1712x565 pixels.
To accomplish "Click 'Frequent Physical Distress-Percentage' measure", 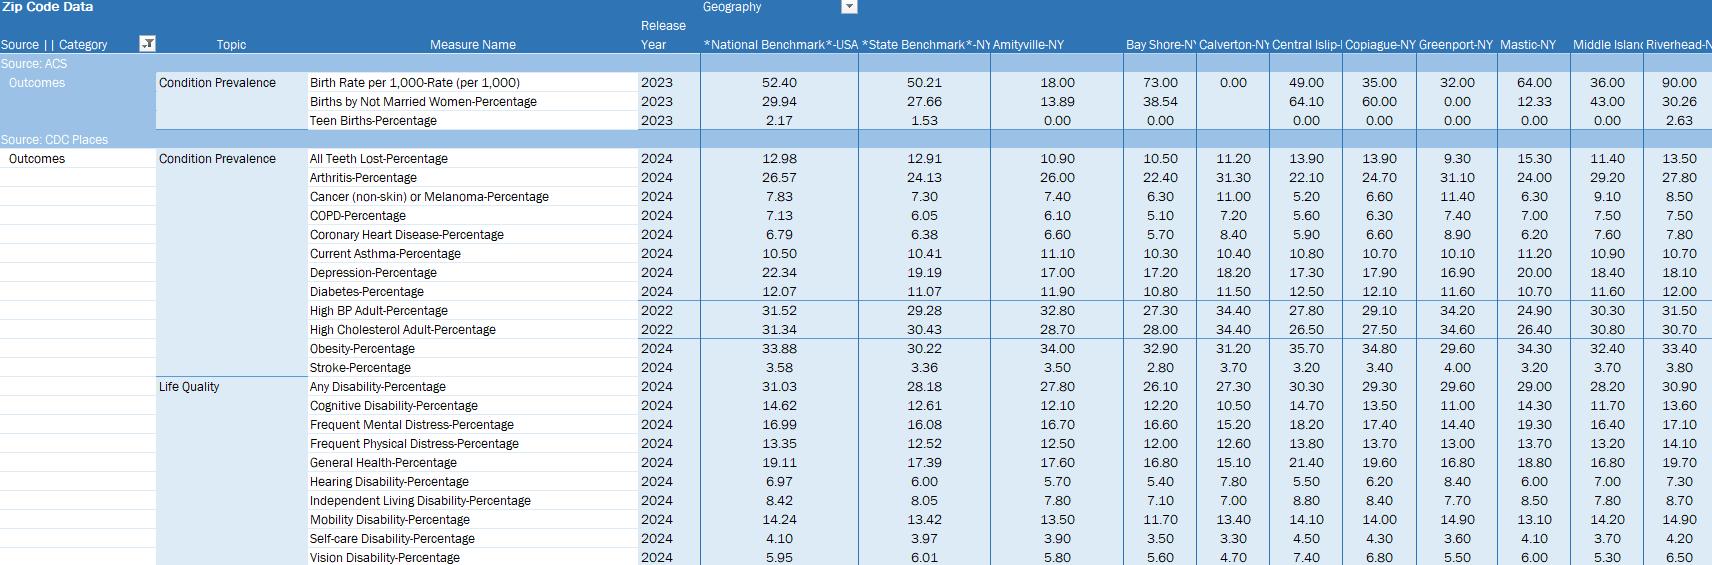I will (x=414, y=444).
